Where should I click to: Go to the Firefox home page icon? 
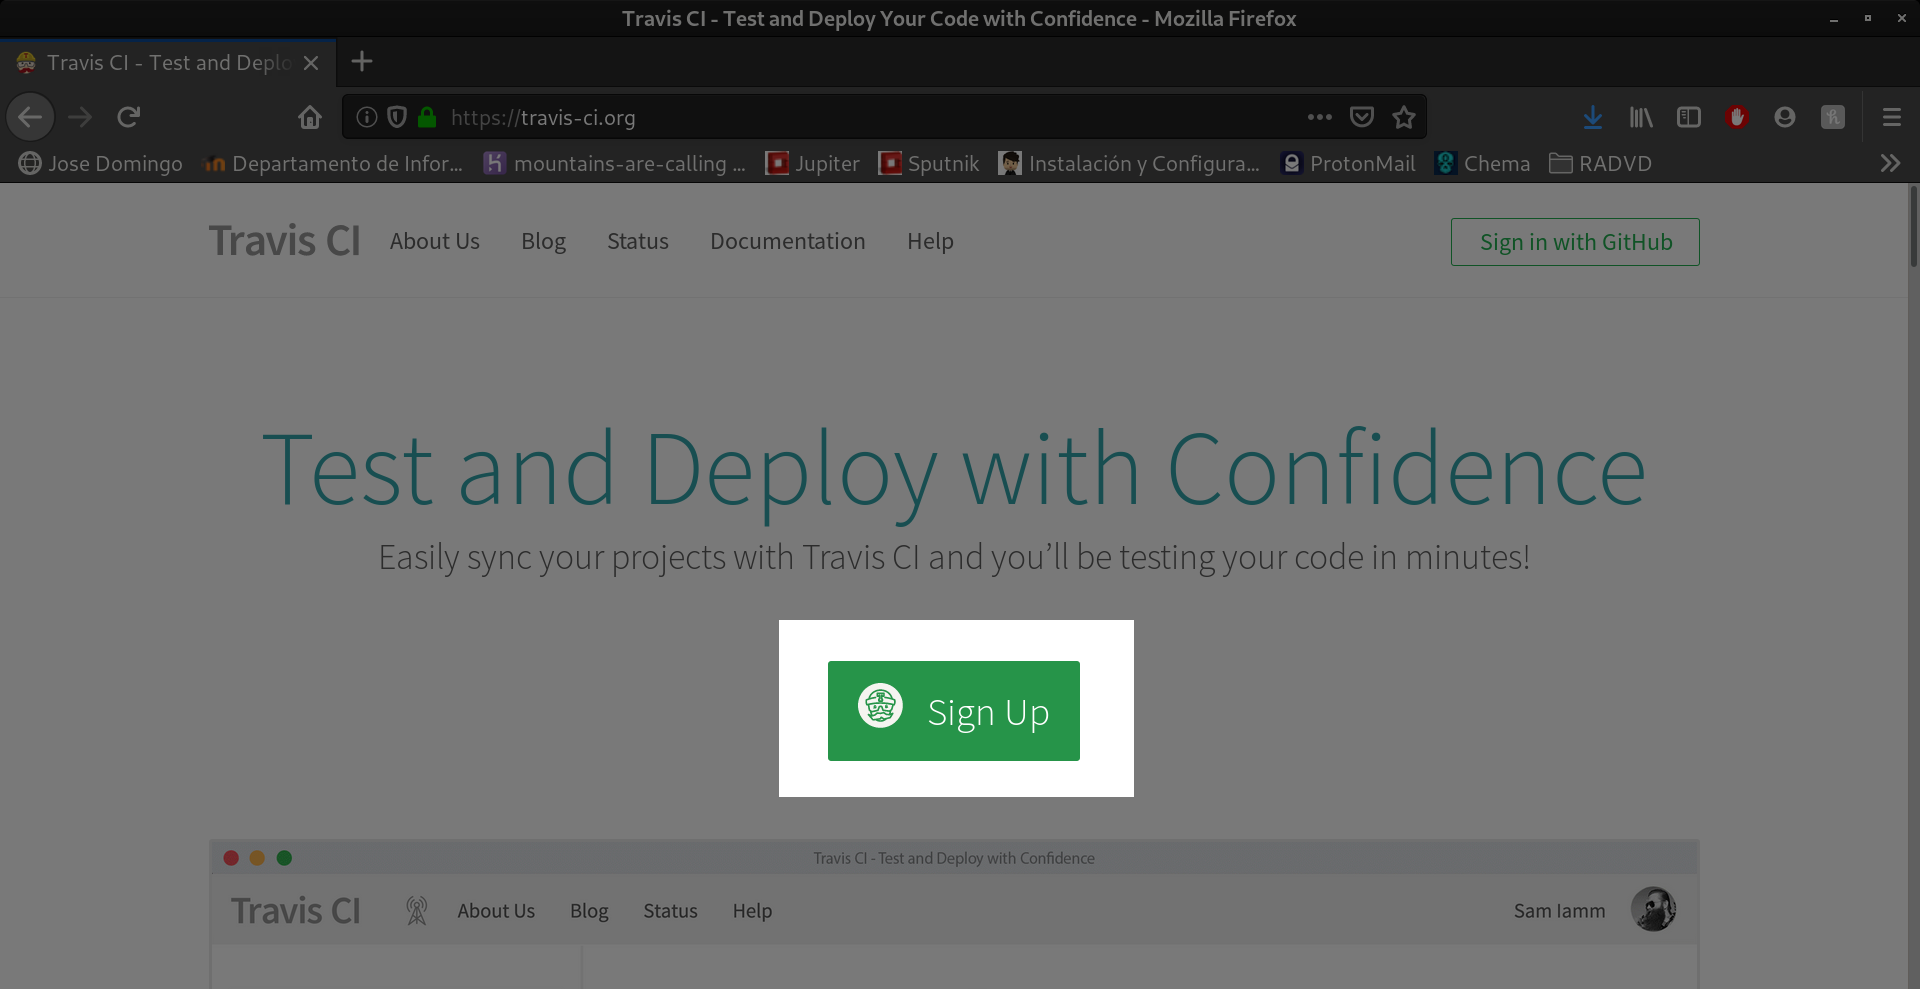click(310, 117)
